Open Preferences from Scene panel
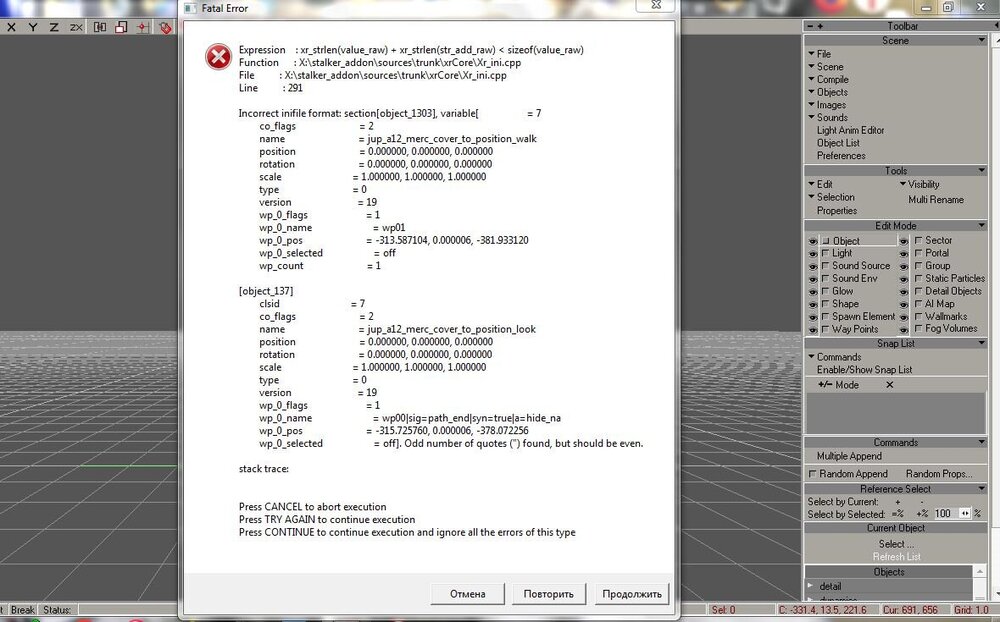The image size is (1000, 622). 841,156
